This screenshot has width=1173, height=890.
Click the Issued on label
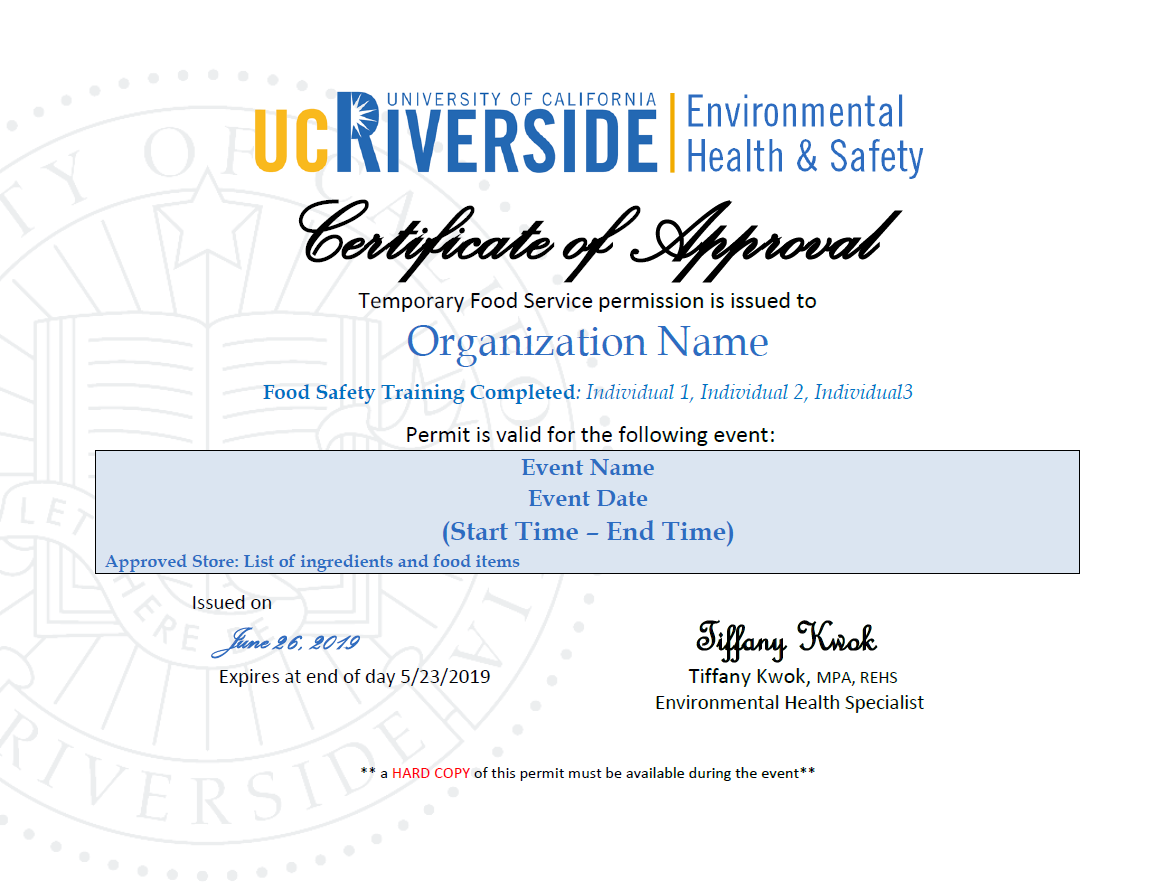pos(231,603)
